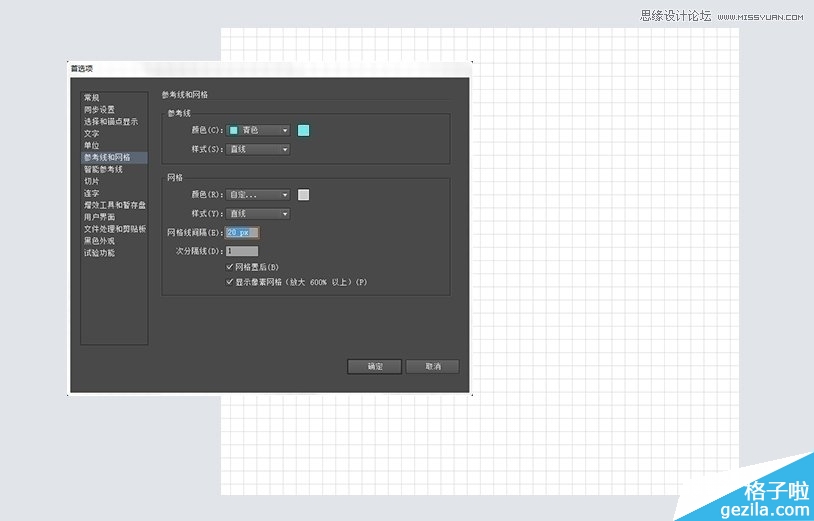Click the cyan guides color swatch
The width and height of the screenshot is (814, 521).
[x=304, y=130]
